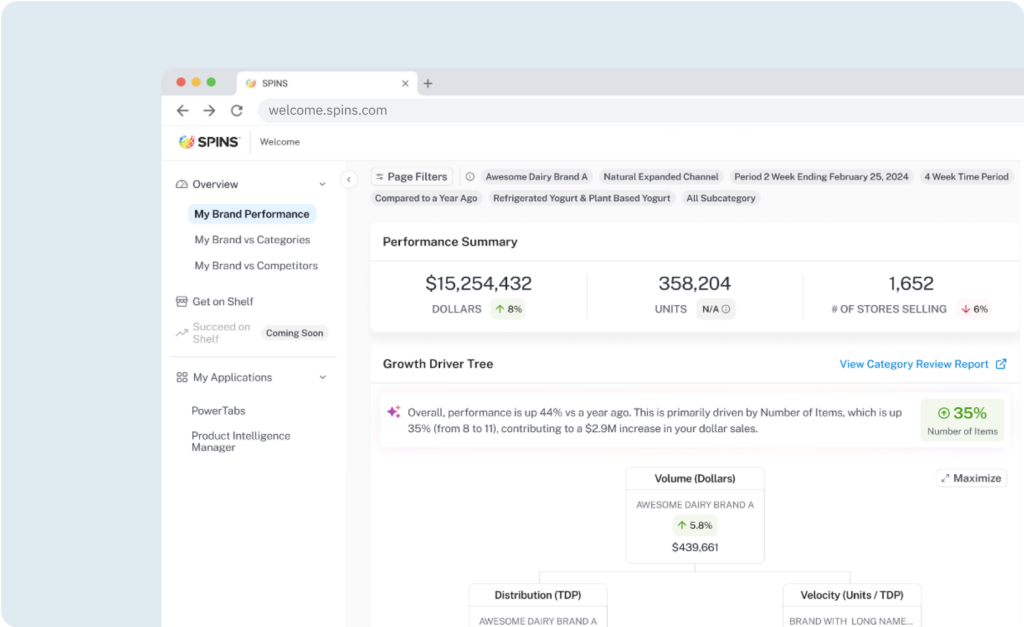Click the Refrigerated Yogurt & Plant Based Yogurt chip
The image size is (1024, 627).
pyautogui.click(x=581, y=198)
